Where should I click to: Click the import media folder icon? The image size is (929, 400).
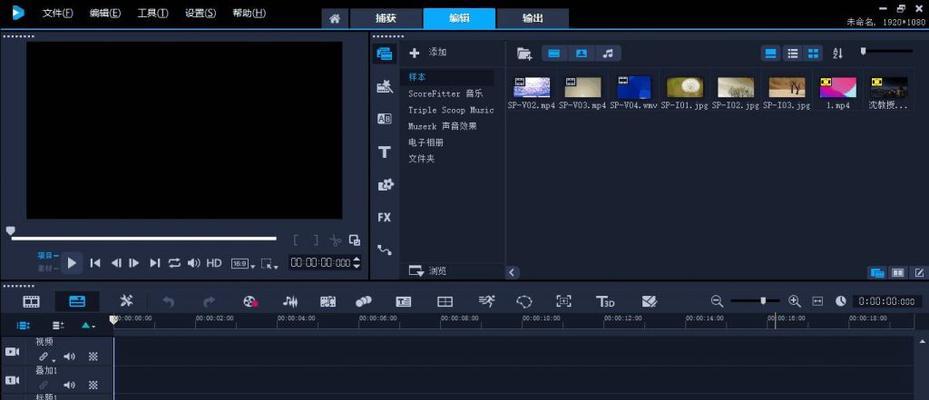[x=524, y=54]
